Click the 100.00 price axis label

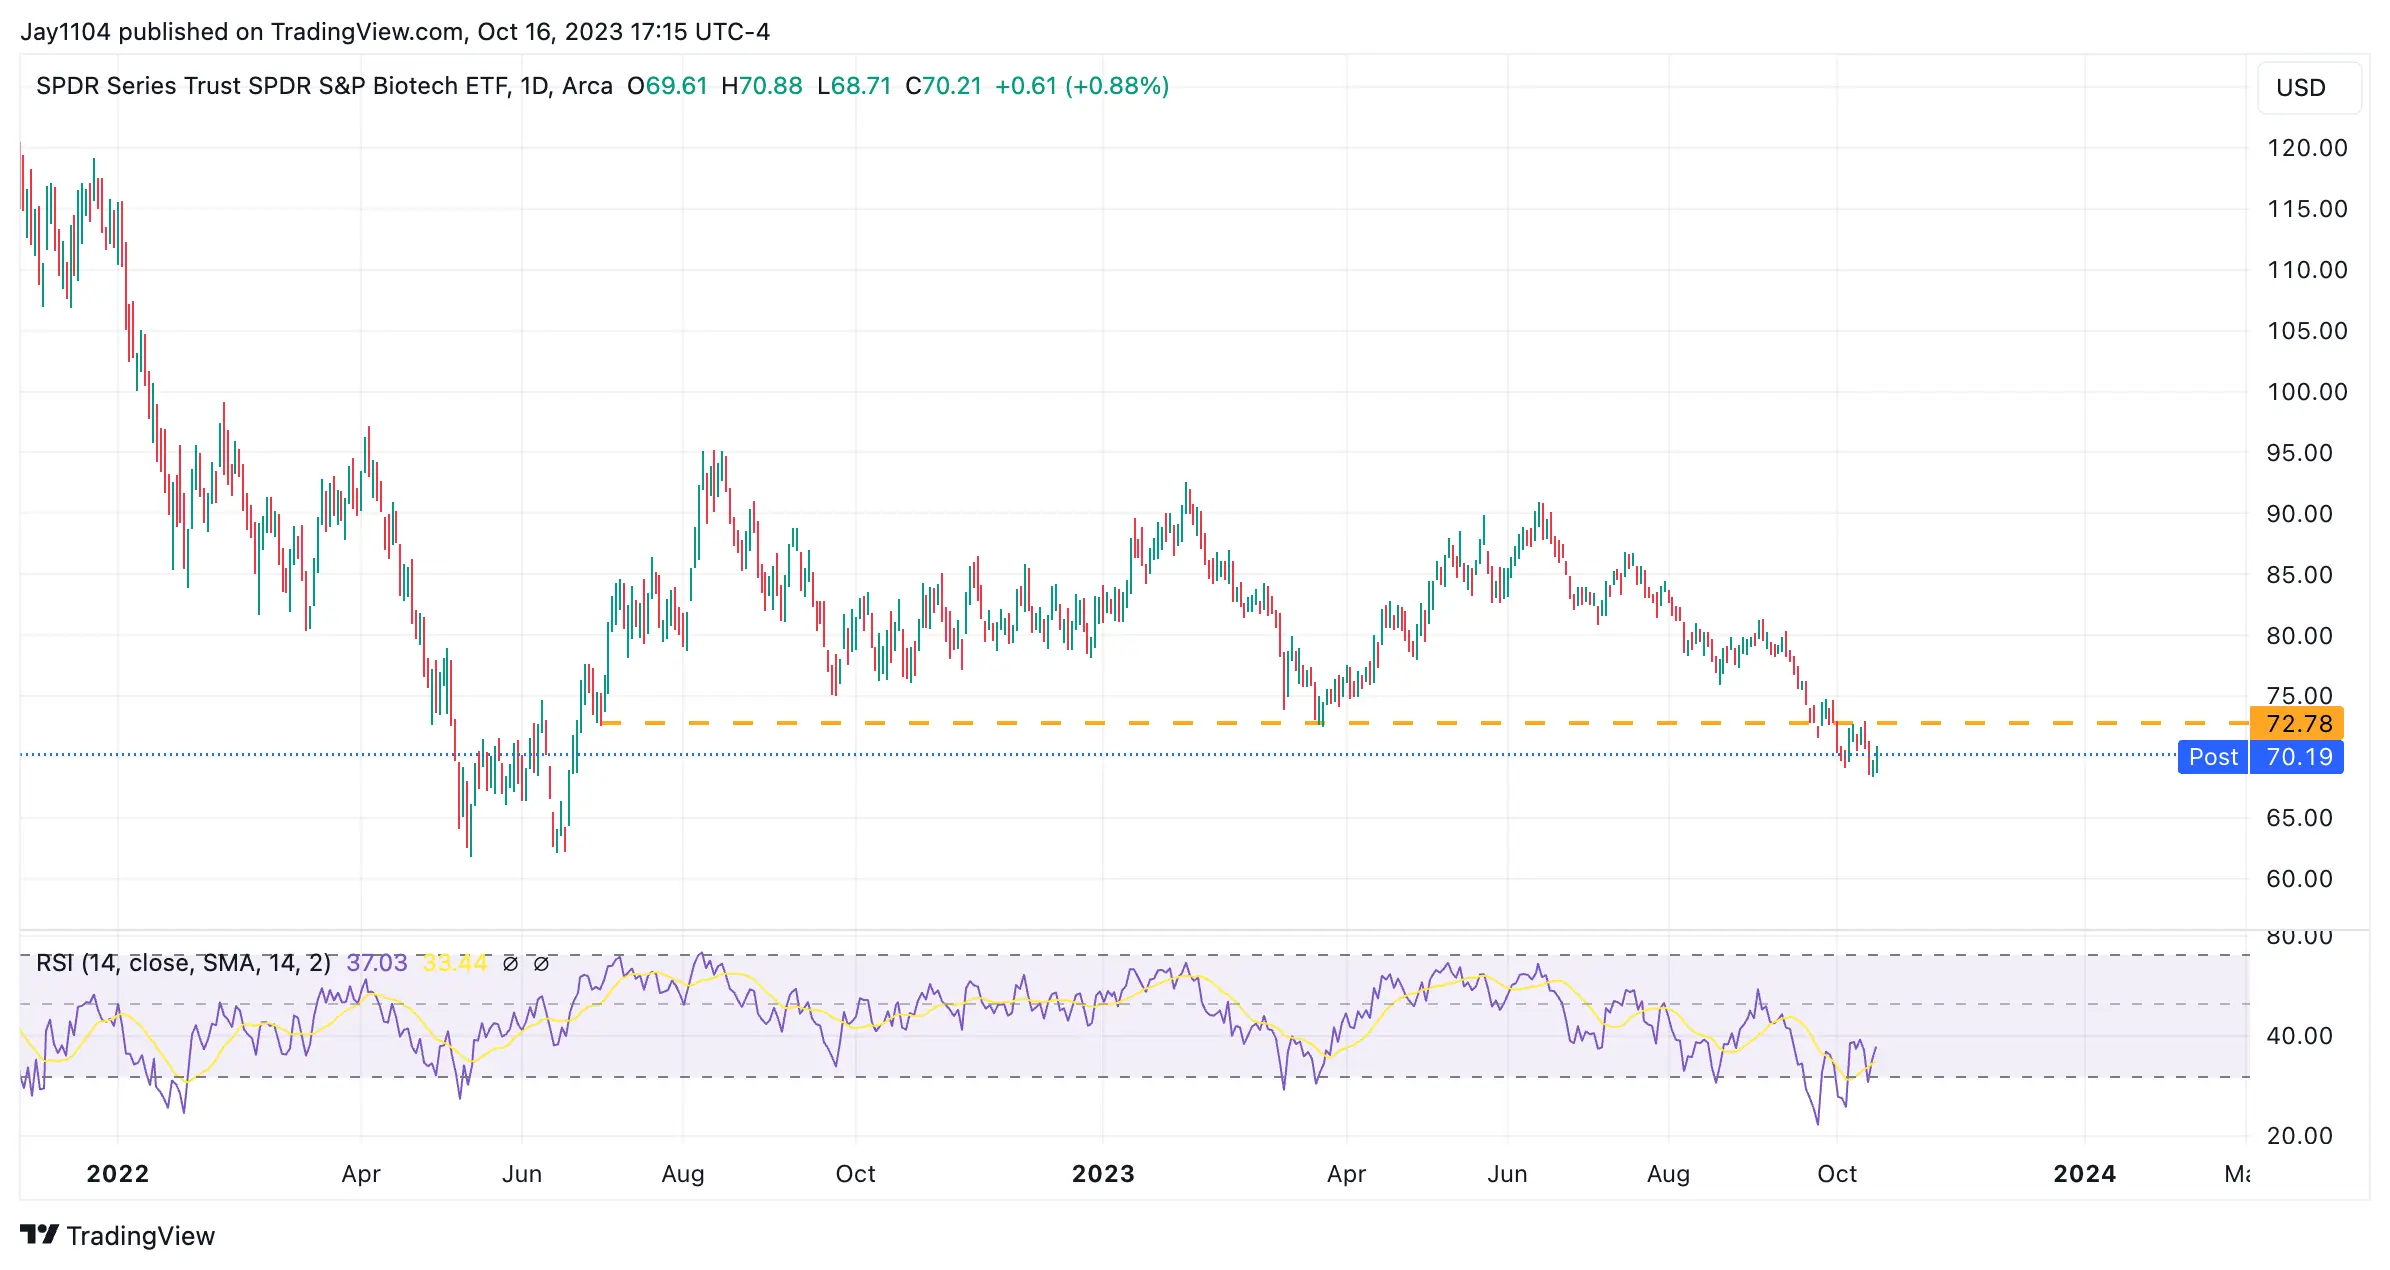pos(2307,392)
